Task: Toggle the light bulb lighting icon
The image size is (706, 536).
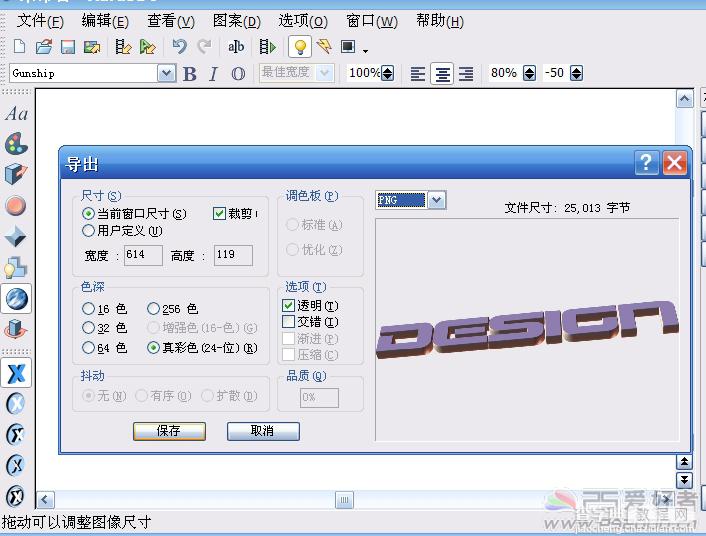Action: point(300,46)
